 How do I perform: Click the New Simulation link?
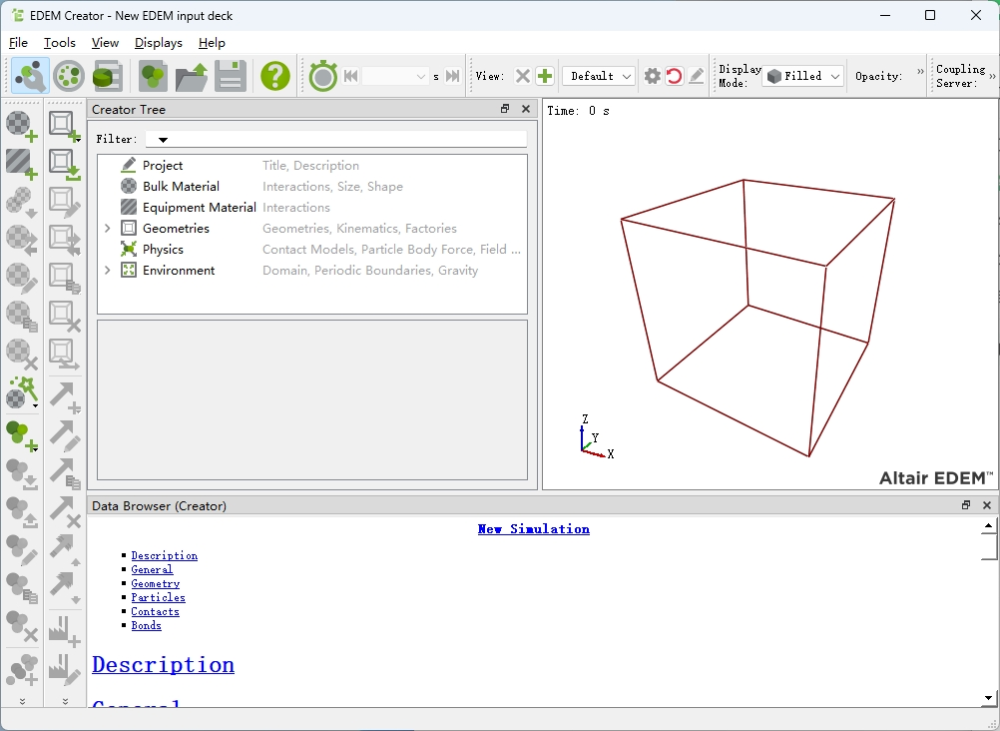click(533, 529)
